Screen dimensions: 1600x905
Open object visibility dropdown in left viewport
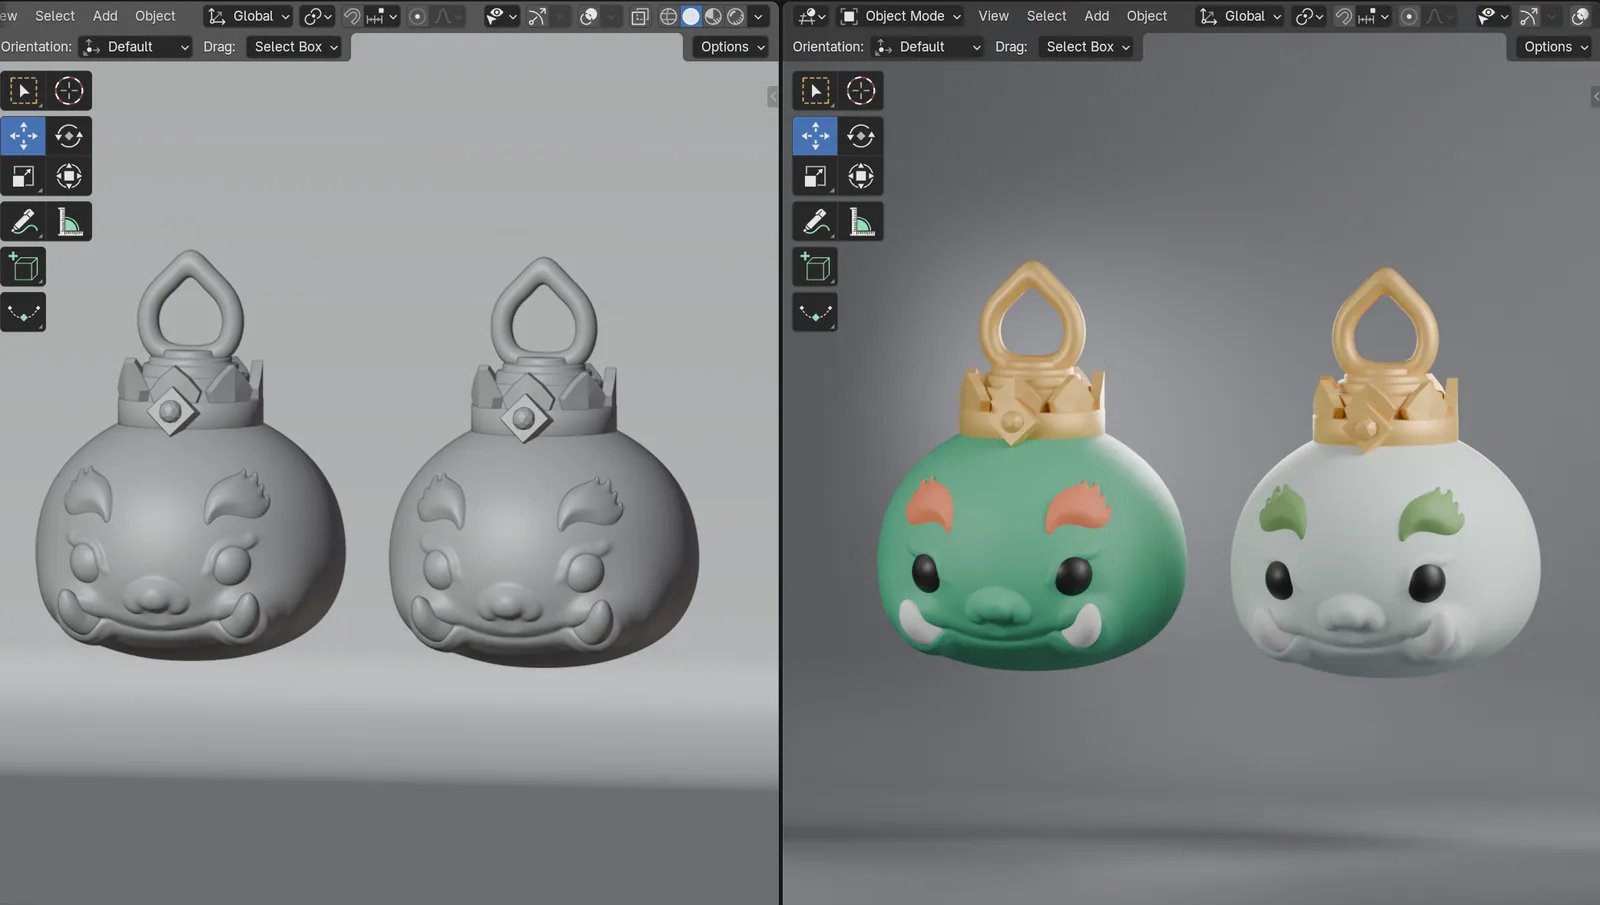501,16
